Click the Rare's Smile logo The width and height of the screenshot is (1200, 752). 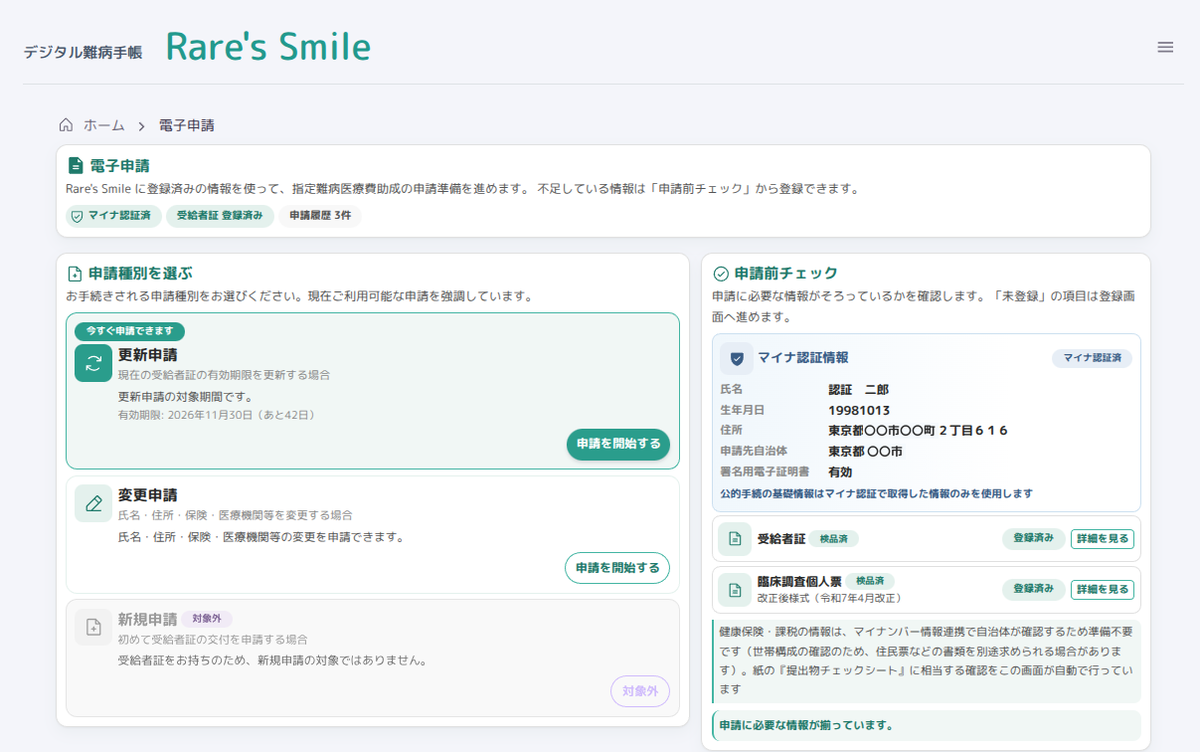(x=268, y=47)
